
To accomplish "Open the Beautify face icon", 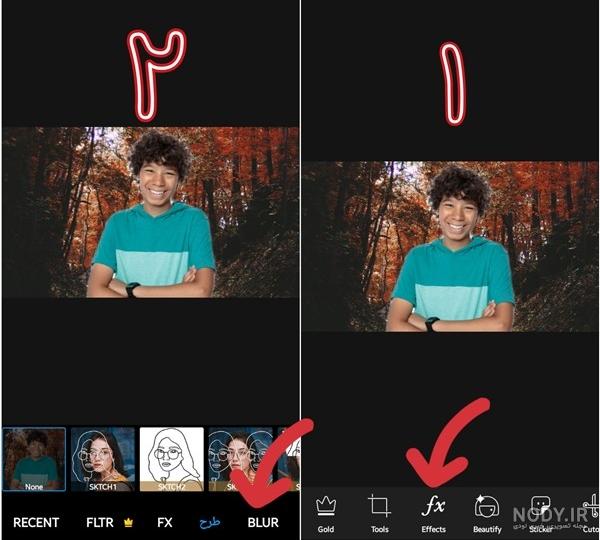I will 487,506.
